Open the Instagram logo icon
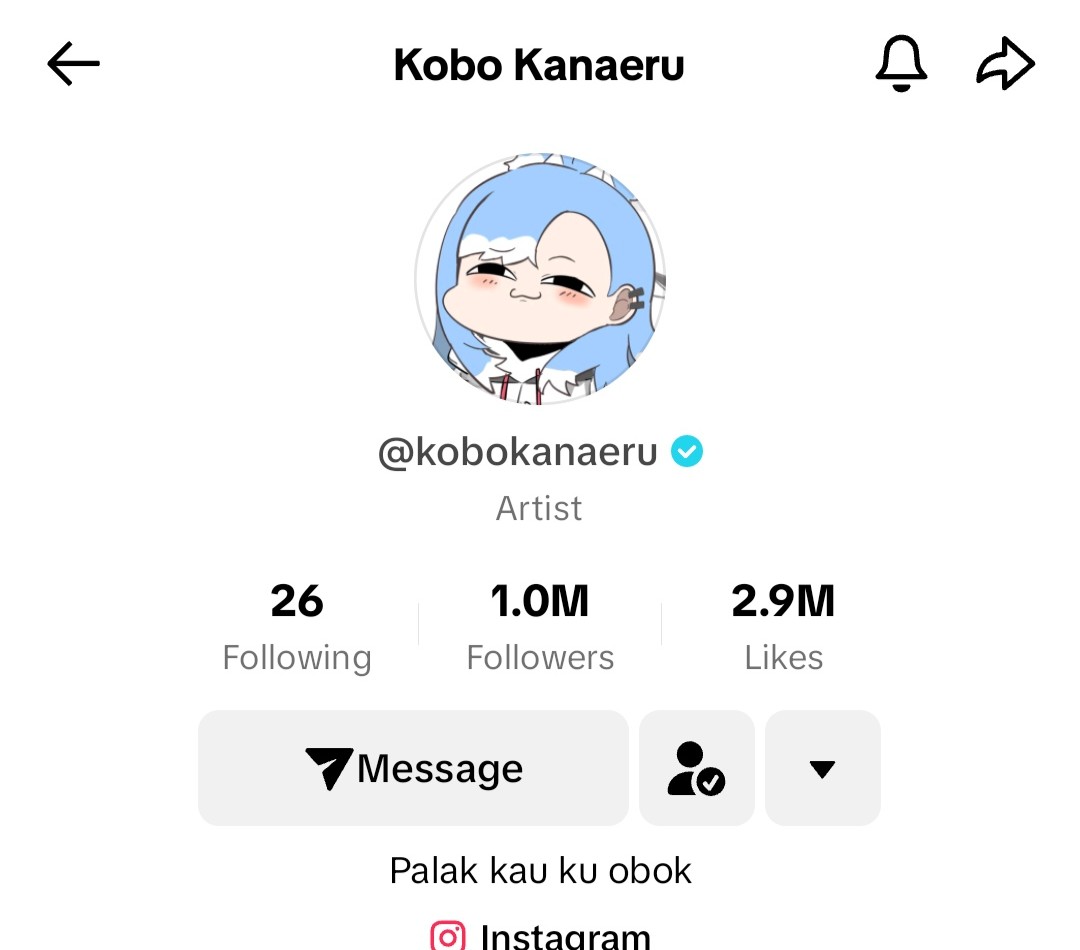Image resolution: width=1080 pixels, height=950 pixels. pos(448,936)
